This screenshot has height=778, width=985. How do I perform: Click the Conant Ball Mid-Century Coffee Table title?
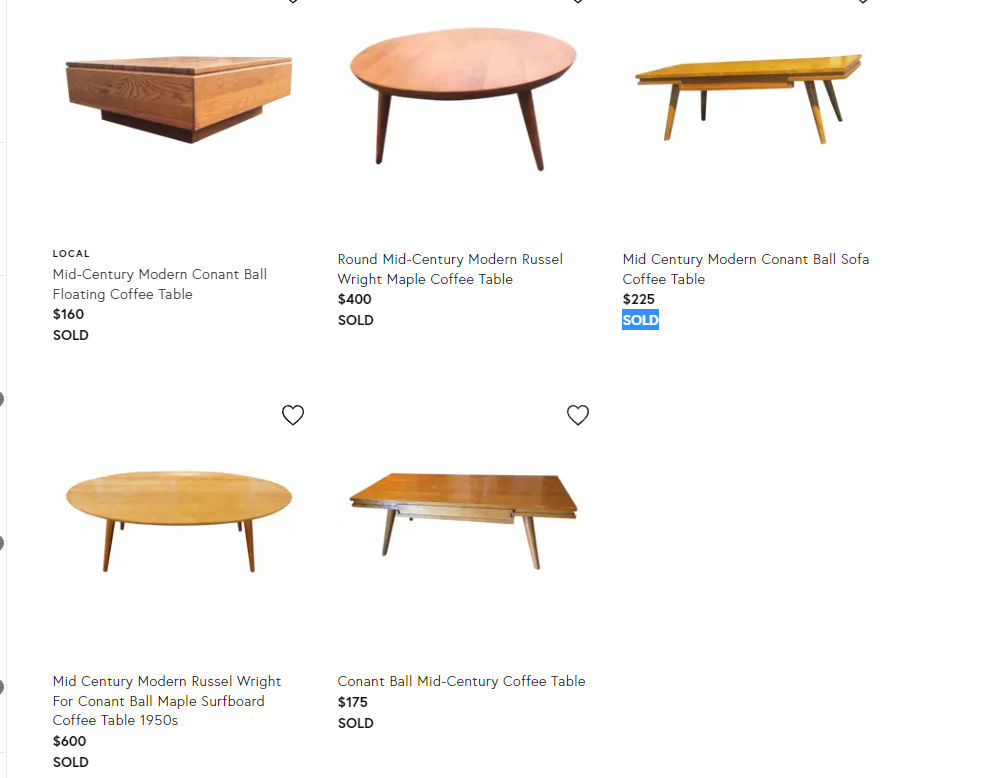[461, 681]
